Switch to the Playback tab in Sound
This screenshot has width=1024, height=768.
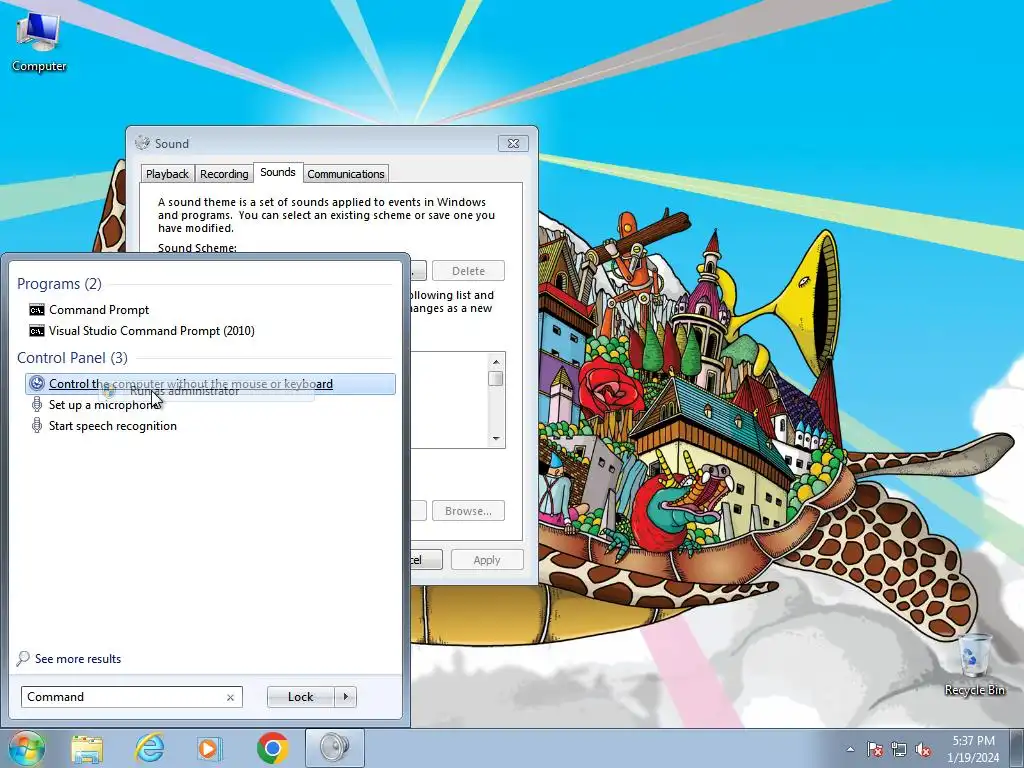(x=167, y=174)
